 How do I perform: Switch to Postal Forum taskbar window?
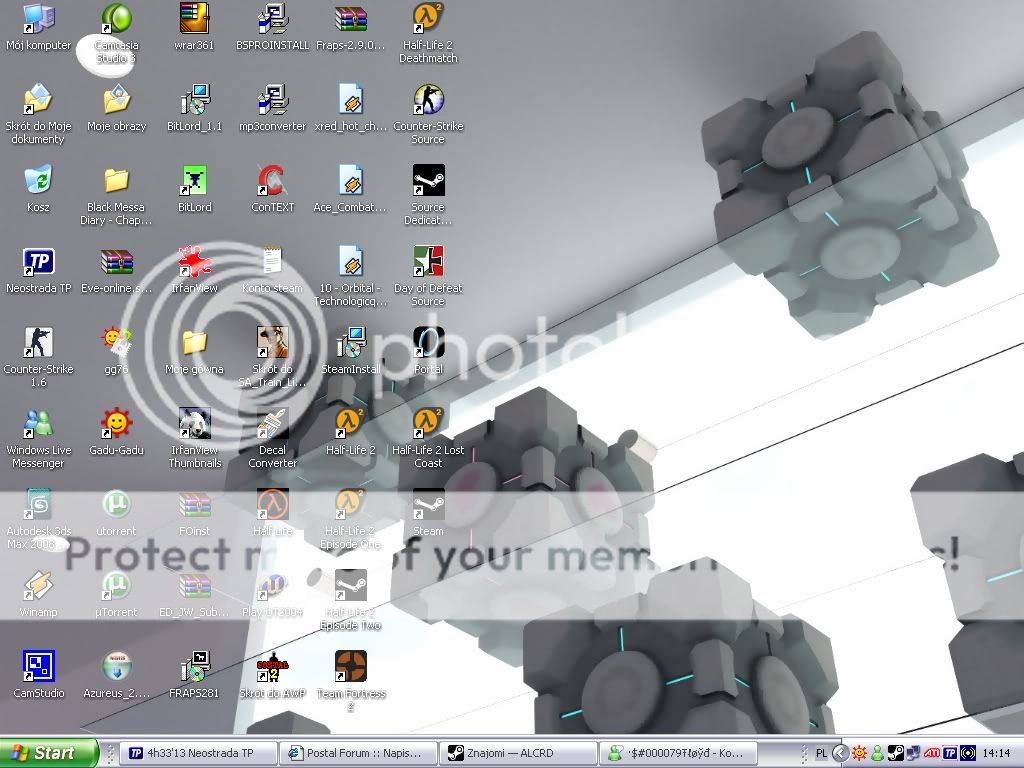coord(357,754)
